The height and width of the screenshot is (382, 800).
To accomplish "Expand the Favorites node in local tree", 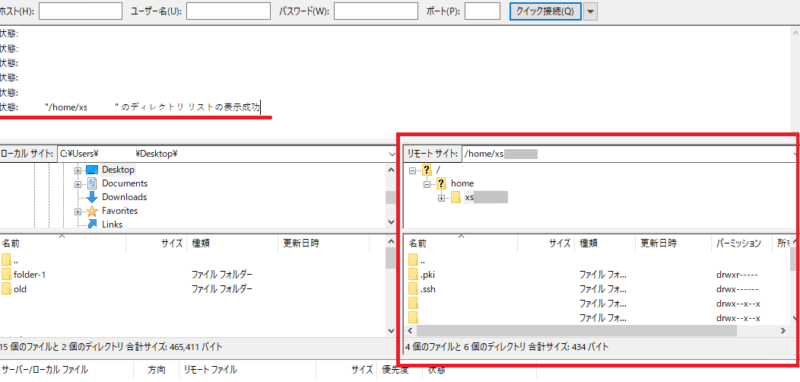I will point(78,211).
